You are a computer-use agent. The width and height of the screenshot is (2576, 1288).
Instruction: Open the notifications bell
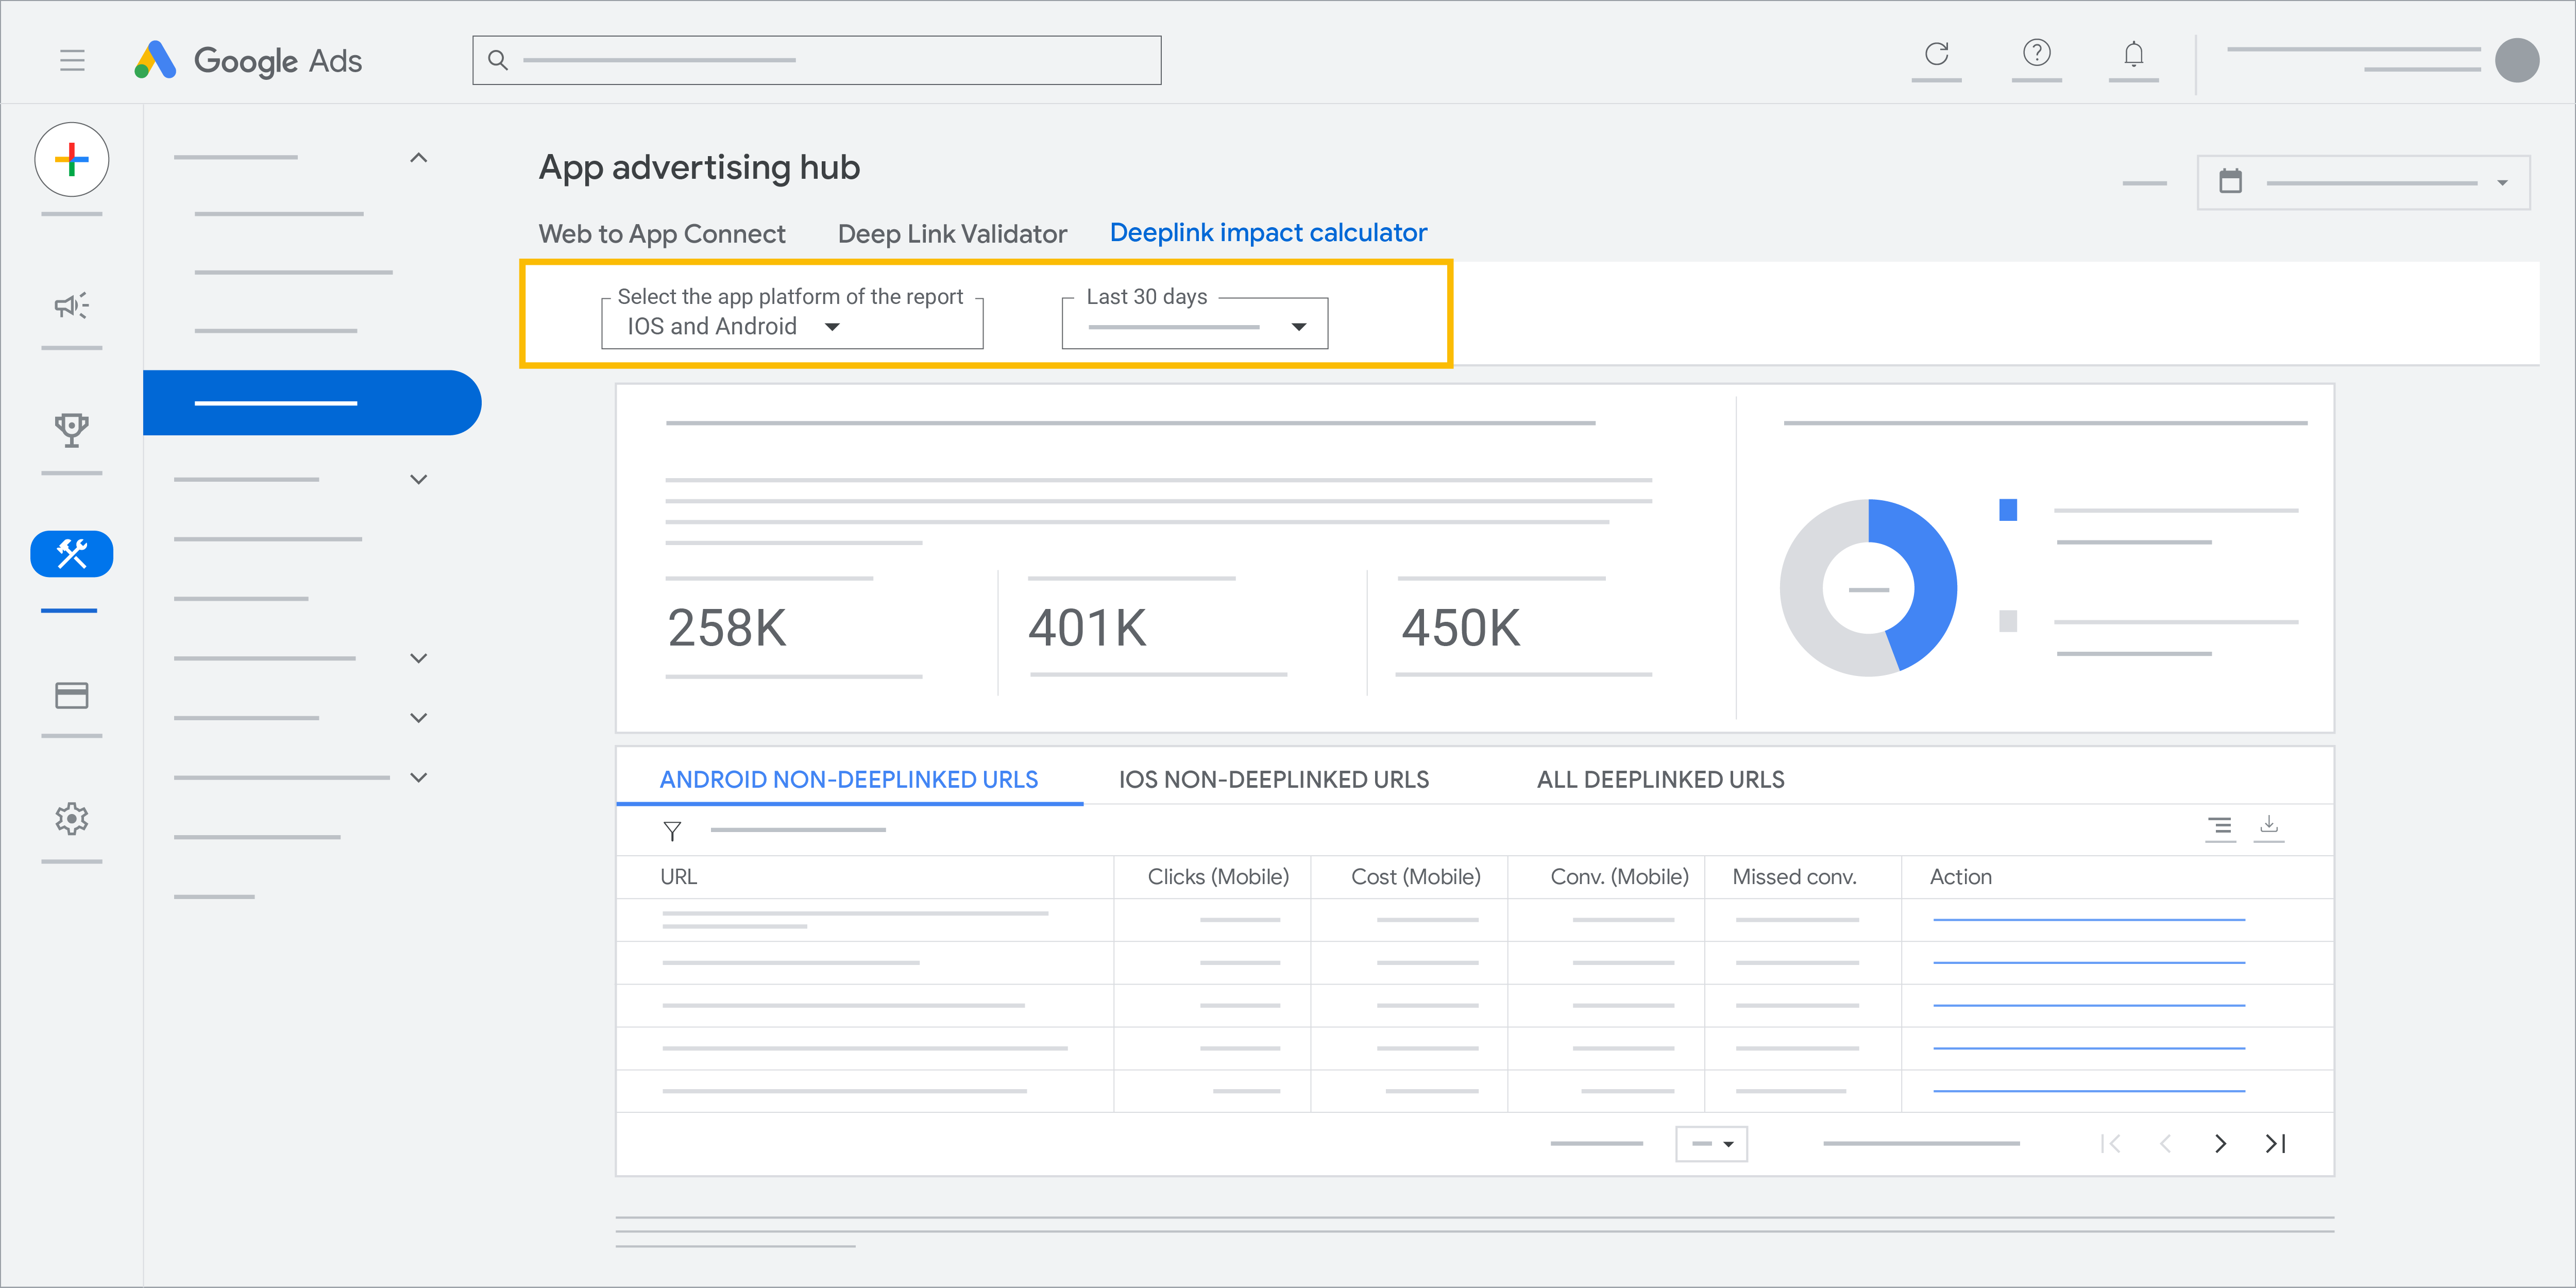(x=2133, y=53)
